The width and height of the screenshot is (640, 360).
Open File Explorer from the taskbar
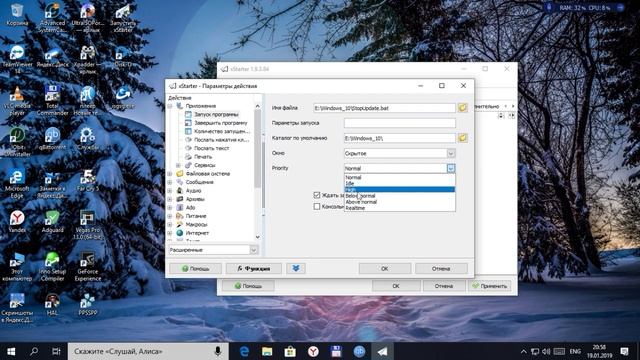click(x=267, y=351)
